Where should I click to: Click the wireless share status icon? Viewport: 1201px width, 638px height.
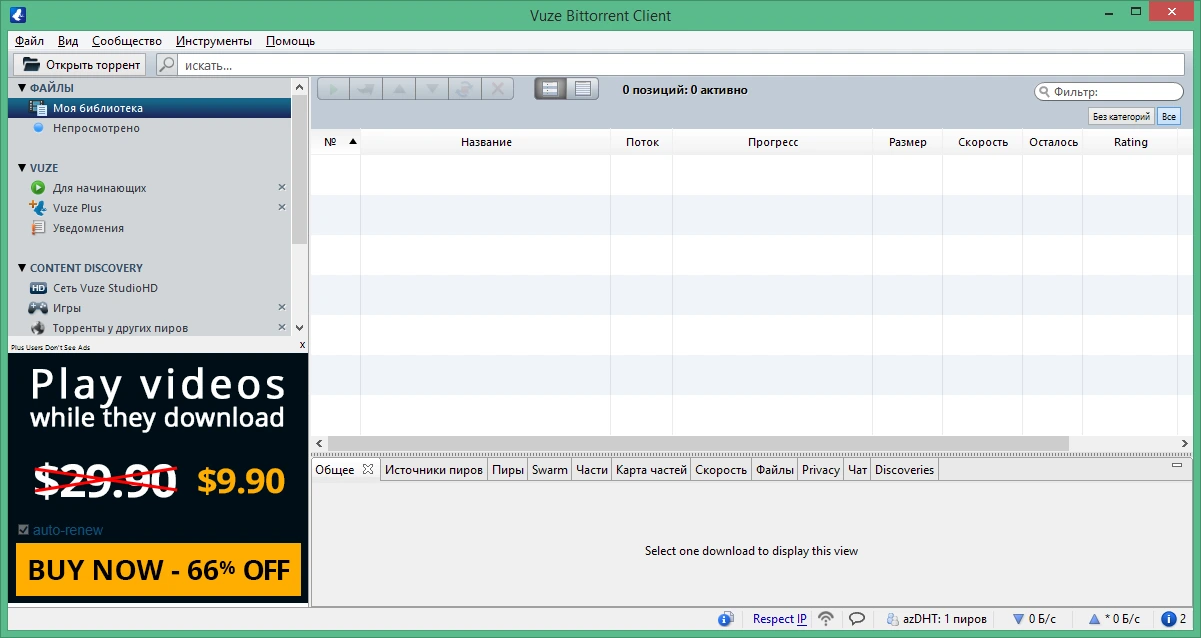coord(826,619)
